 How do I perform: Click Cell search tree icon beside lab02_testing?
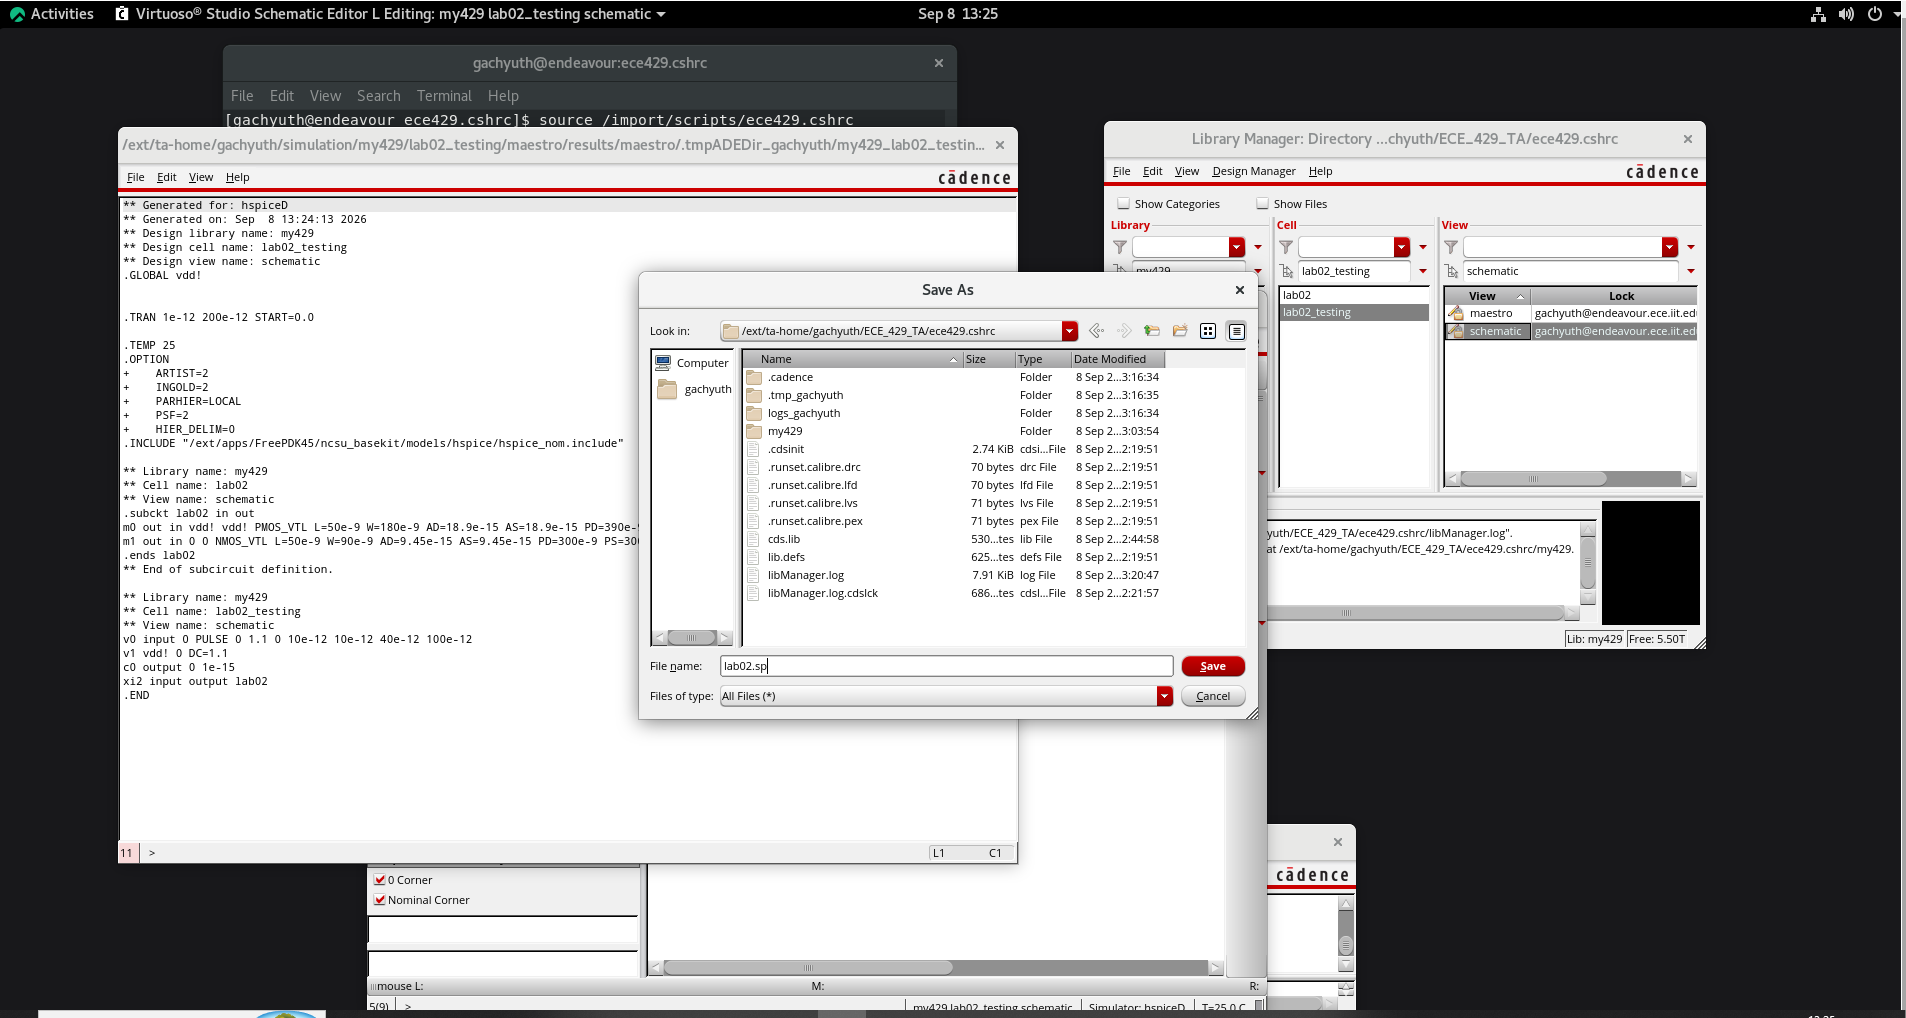click(1287, 271)
